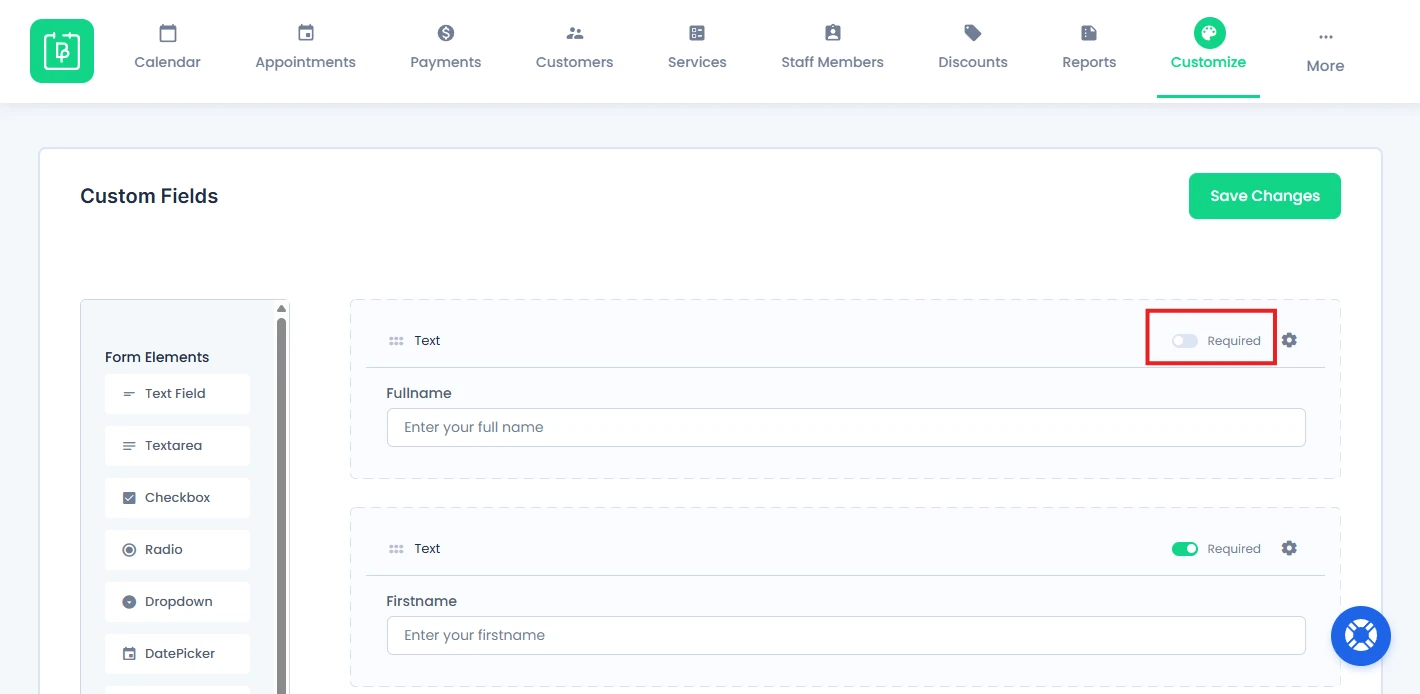Open the Calendar tab
1420x694 pixels.
point(168,48)
